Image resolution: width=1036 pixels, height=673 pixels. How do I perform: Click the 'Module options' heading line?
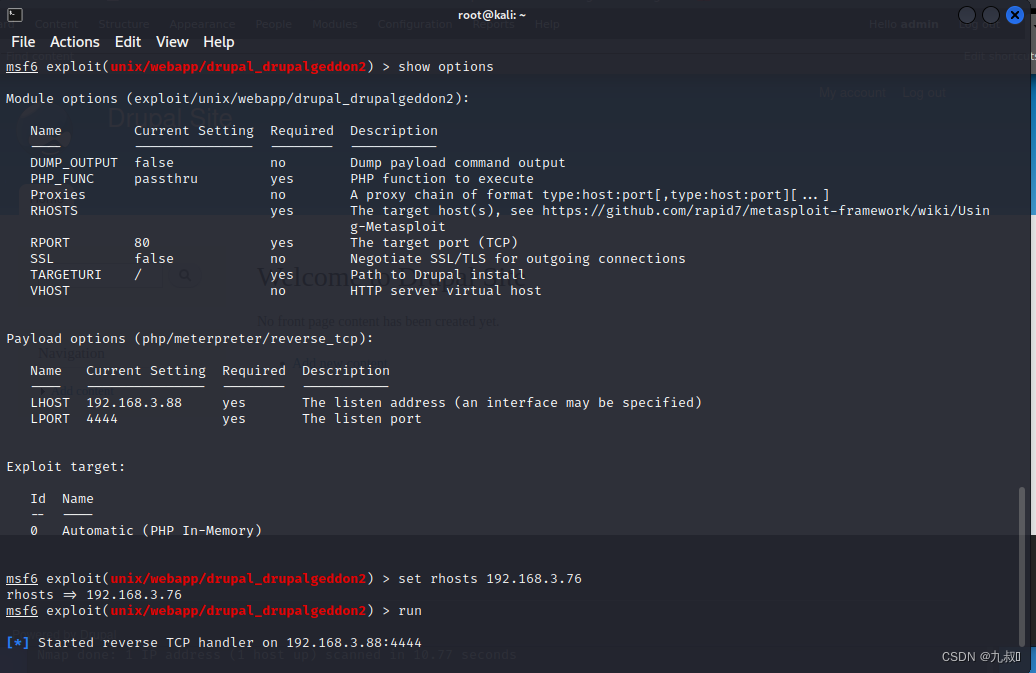coord(238,98)
